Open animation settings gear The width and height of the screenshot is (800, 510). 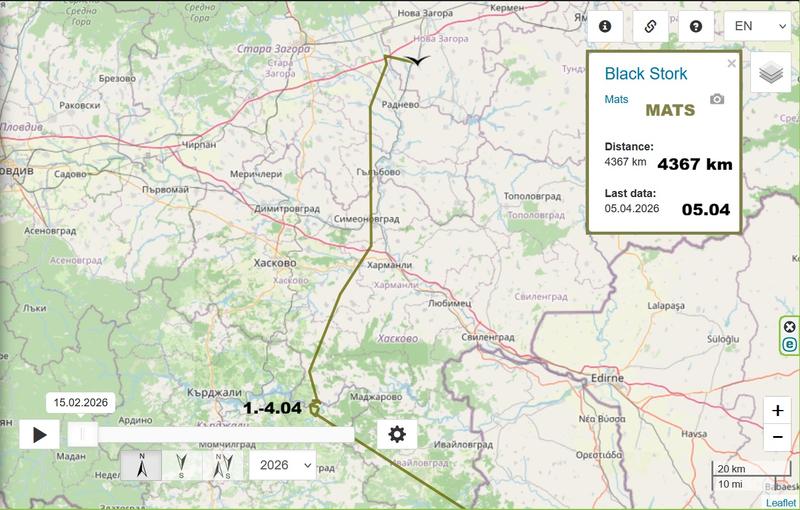[x=397, y=435]
